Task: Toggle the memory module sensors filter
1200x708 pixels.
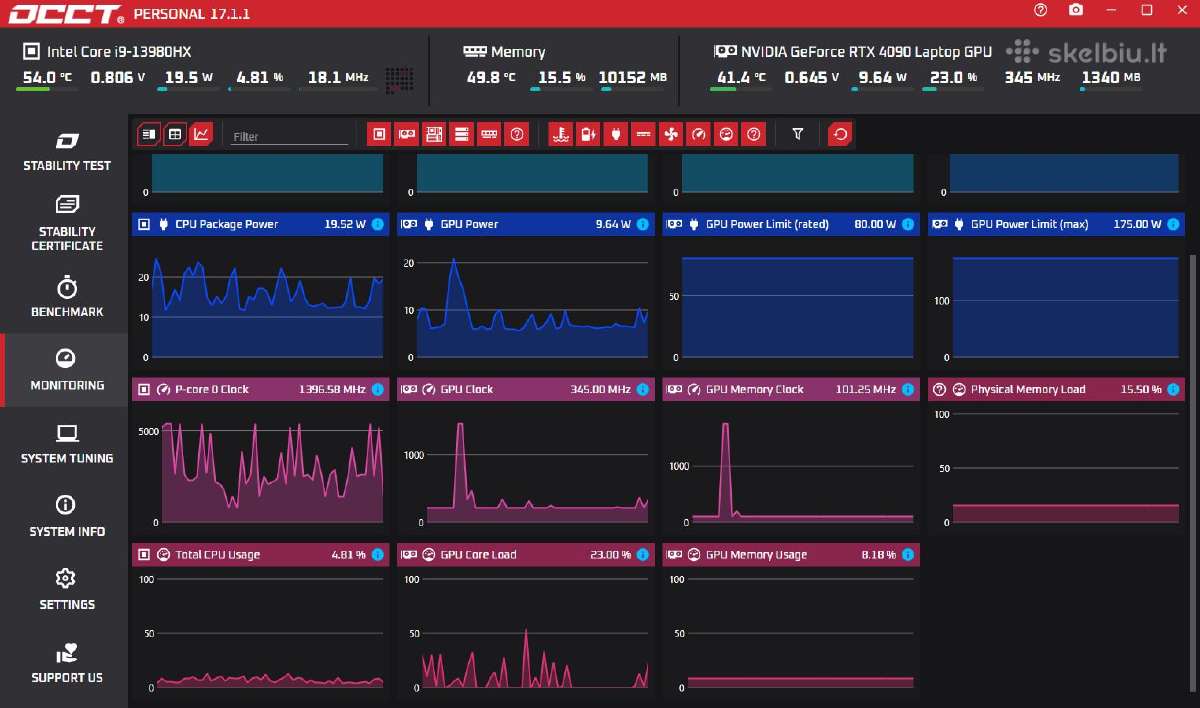Action: [489, 133]
